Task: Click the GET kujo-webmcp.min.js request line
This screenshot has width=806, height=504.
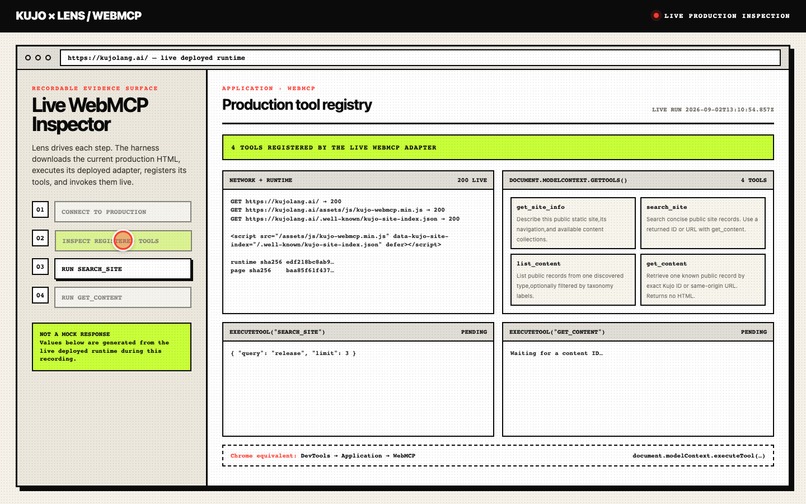Action: (337, 210)
